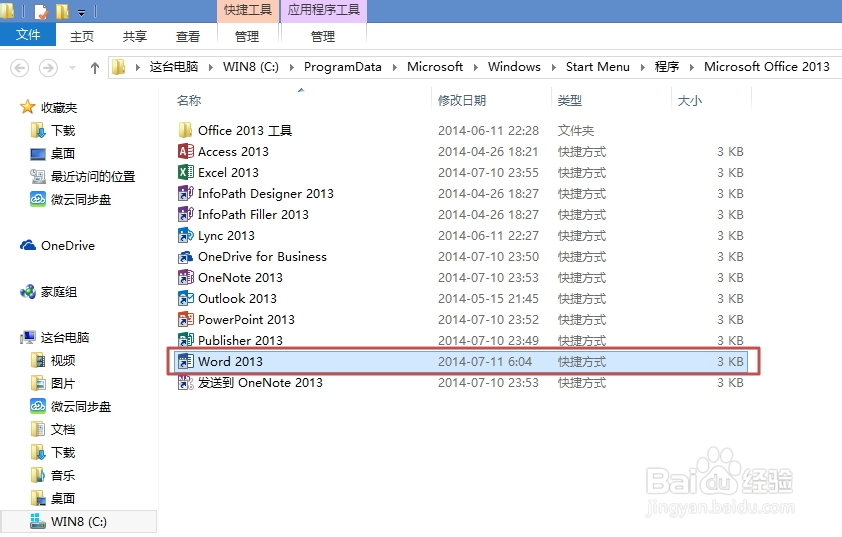Open OneDrive in the navigation pane
842x537 pixels.
tap(57, 245)
